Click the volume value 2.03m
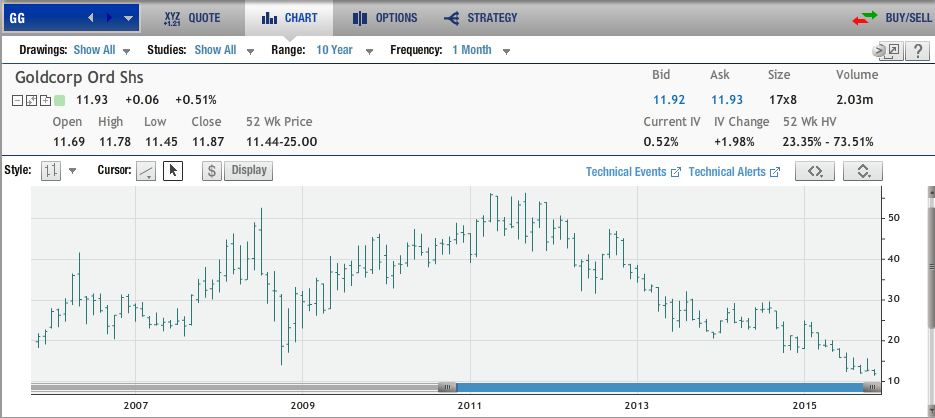Viewport: 935px width, 418px height. pyautogui.click(x=854, y=100)
